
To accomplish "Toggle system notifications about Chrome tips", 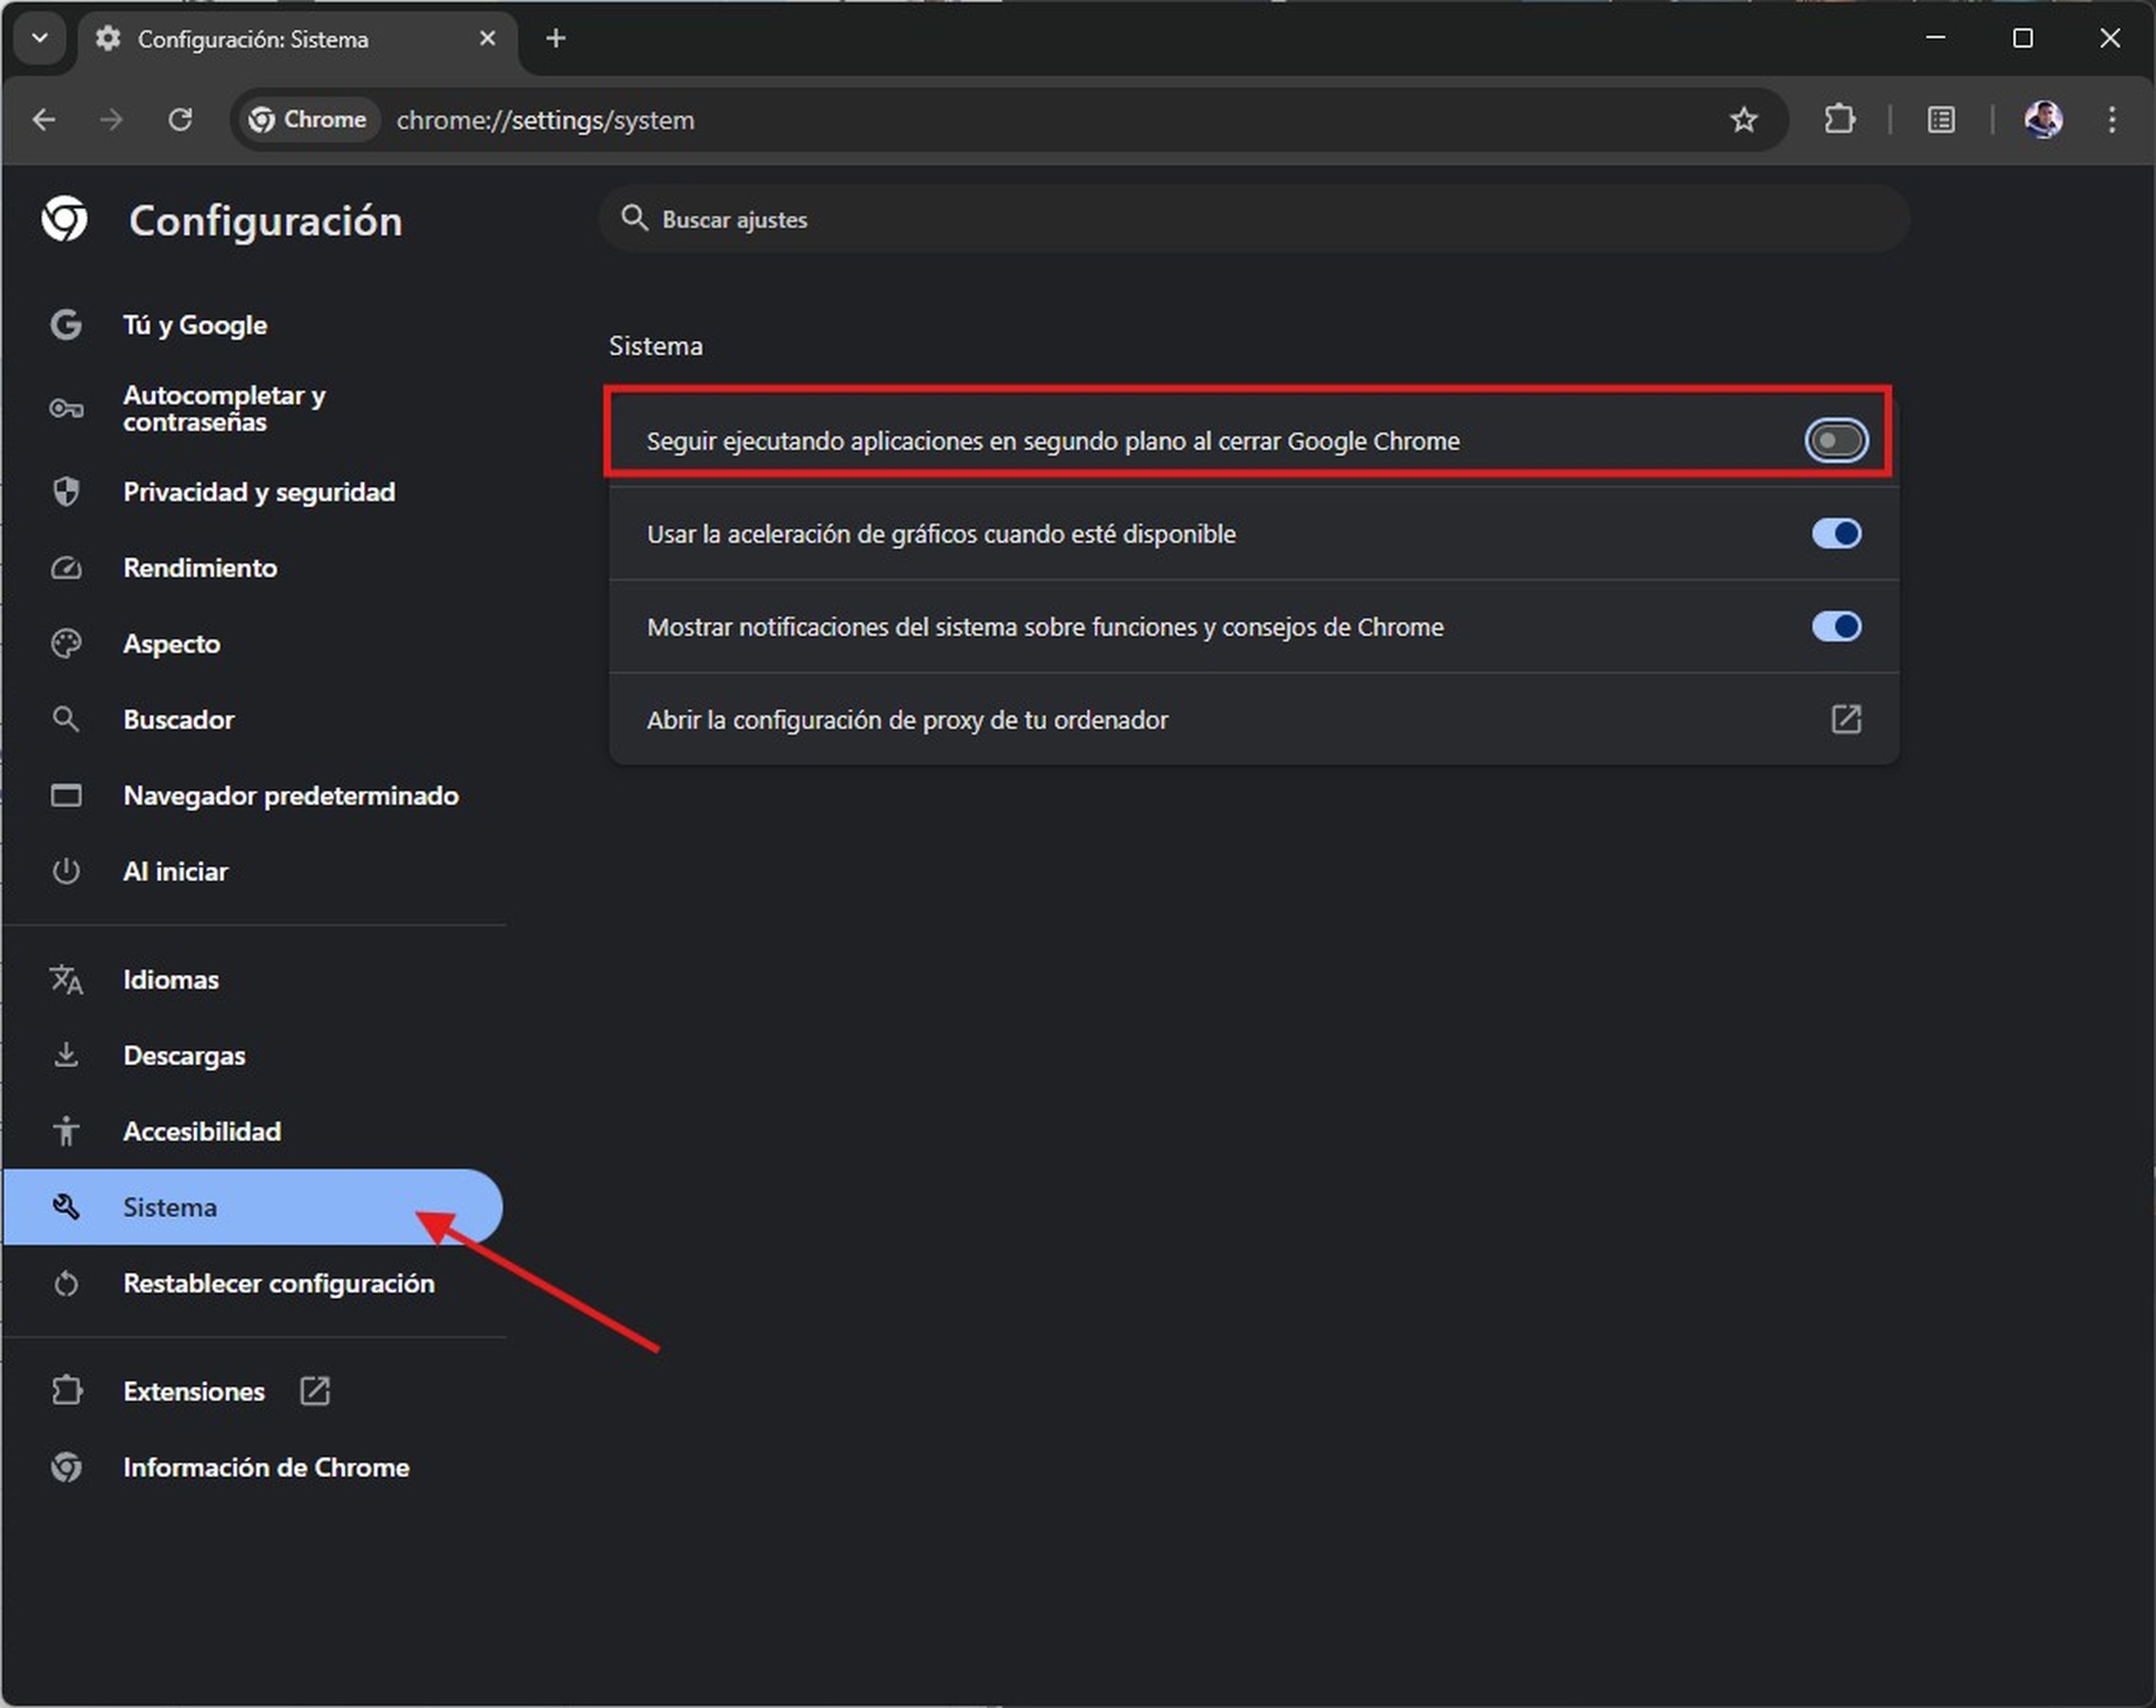I will (x=1836, y=627).
